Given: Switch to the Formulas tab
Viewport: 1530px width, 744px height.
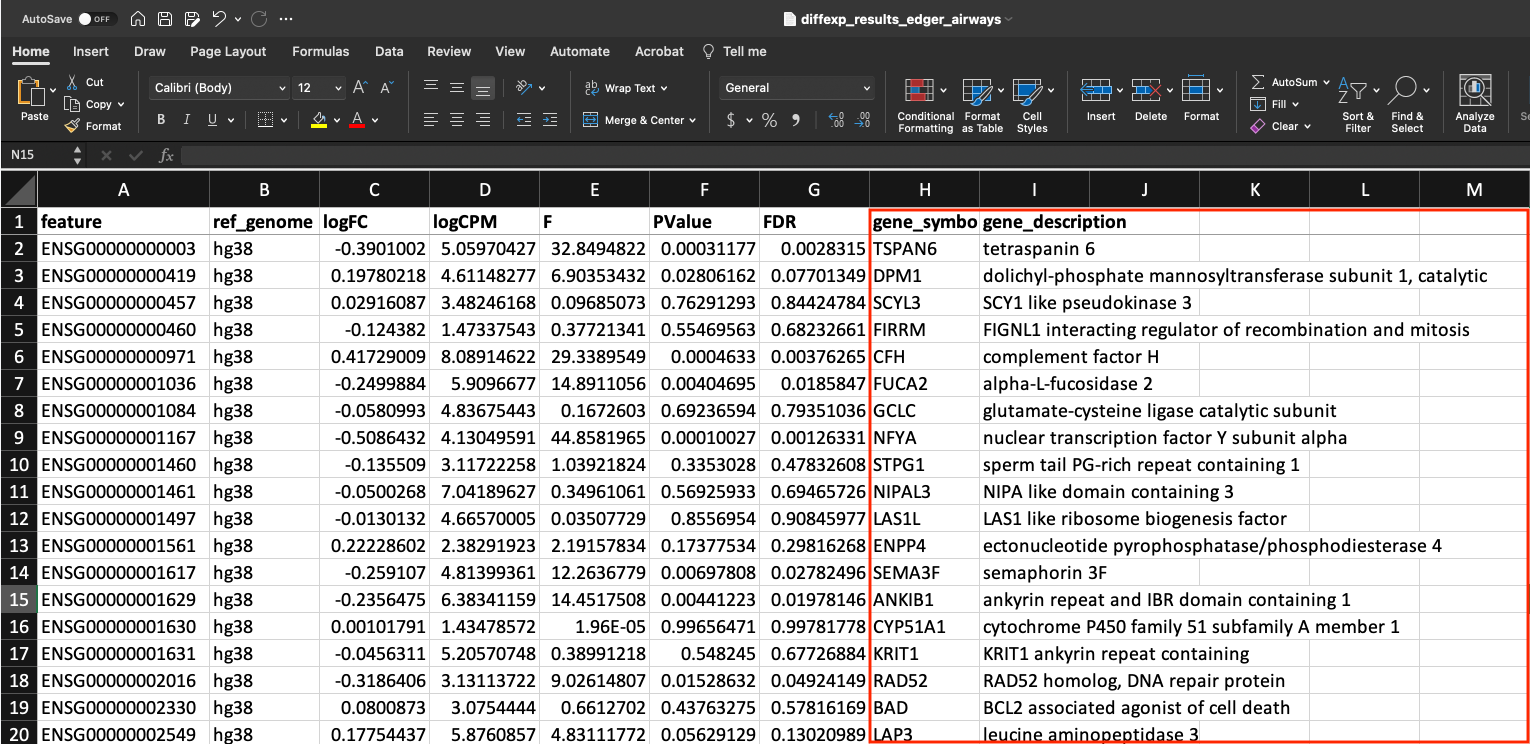Looking at the screenshot, I should (x=320, y=51).
